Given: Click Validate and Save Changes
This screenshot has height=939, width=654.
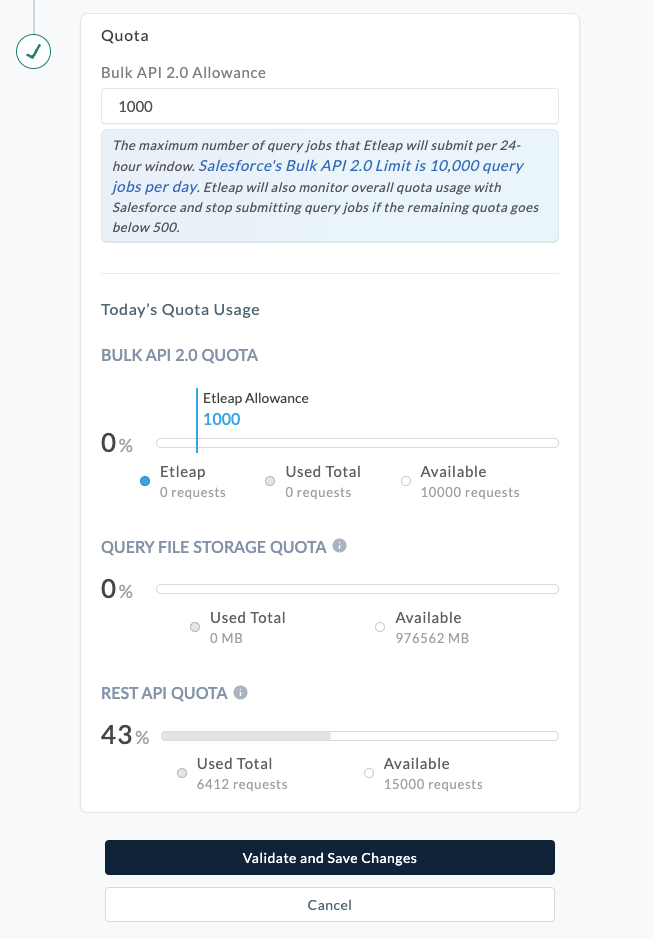Looking at the screenshot, I should tap(329, 857).
